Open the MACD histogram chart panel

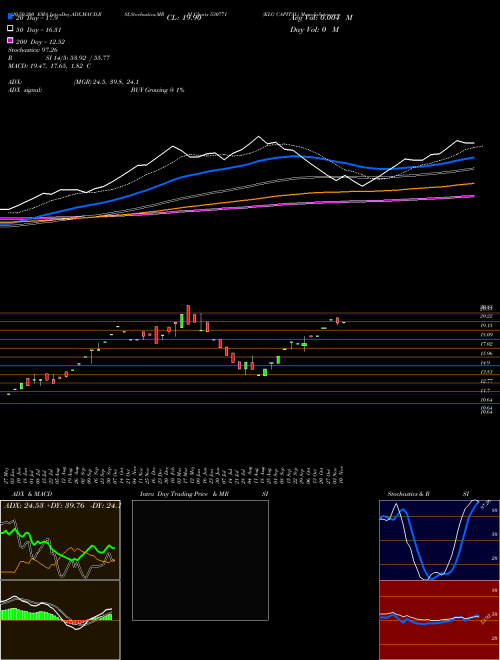coord(60,620)
